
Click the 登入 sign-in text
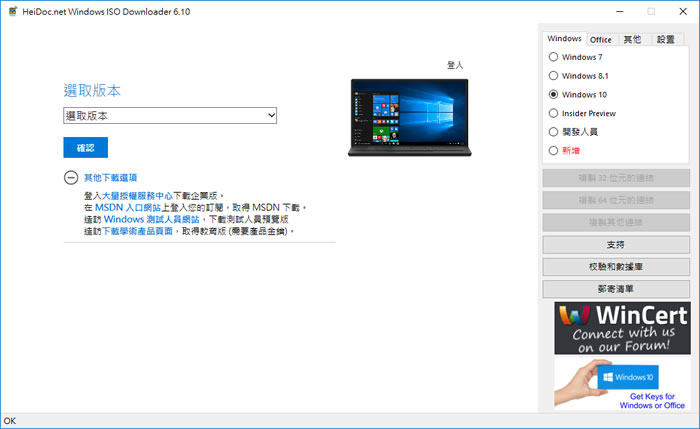click(x=455, y=65)
